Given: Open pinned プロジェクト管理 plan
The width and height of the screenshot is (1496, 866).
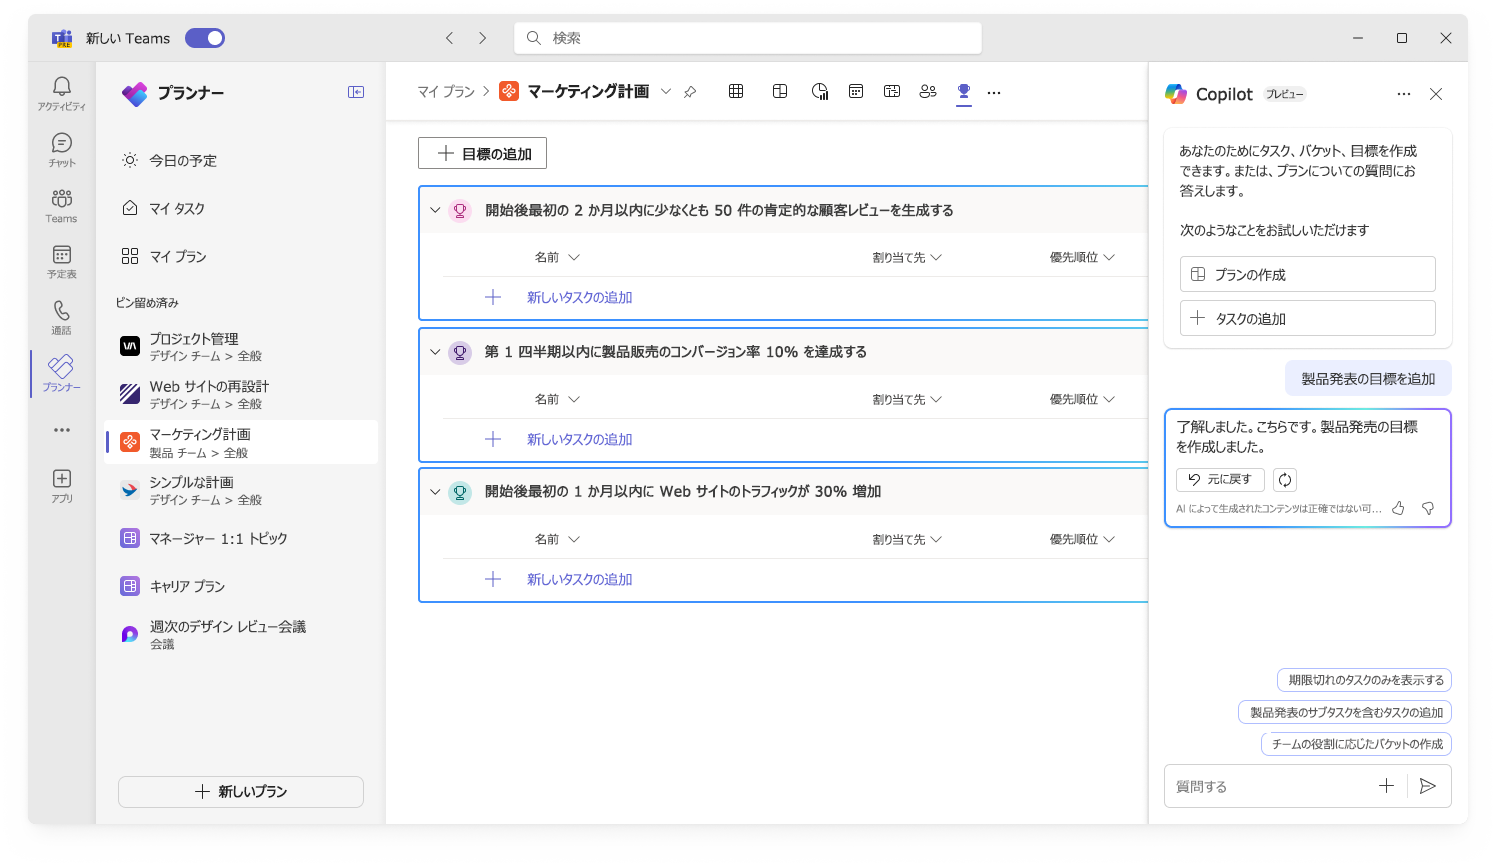Looking at the screenshot, I should [242, 347].
